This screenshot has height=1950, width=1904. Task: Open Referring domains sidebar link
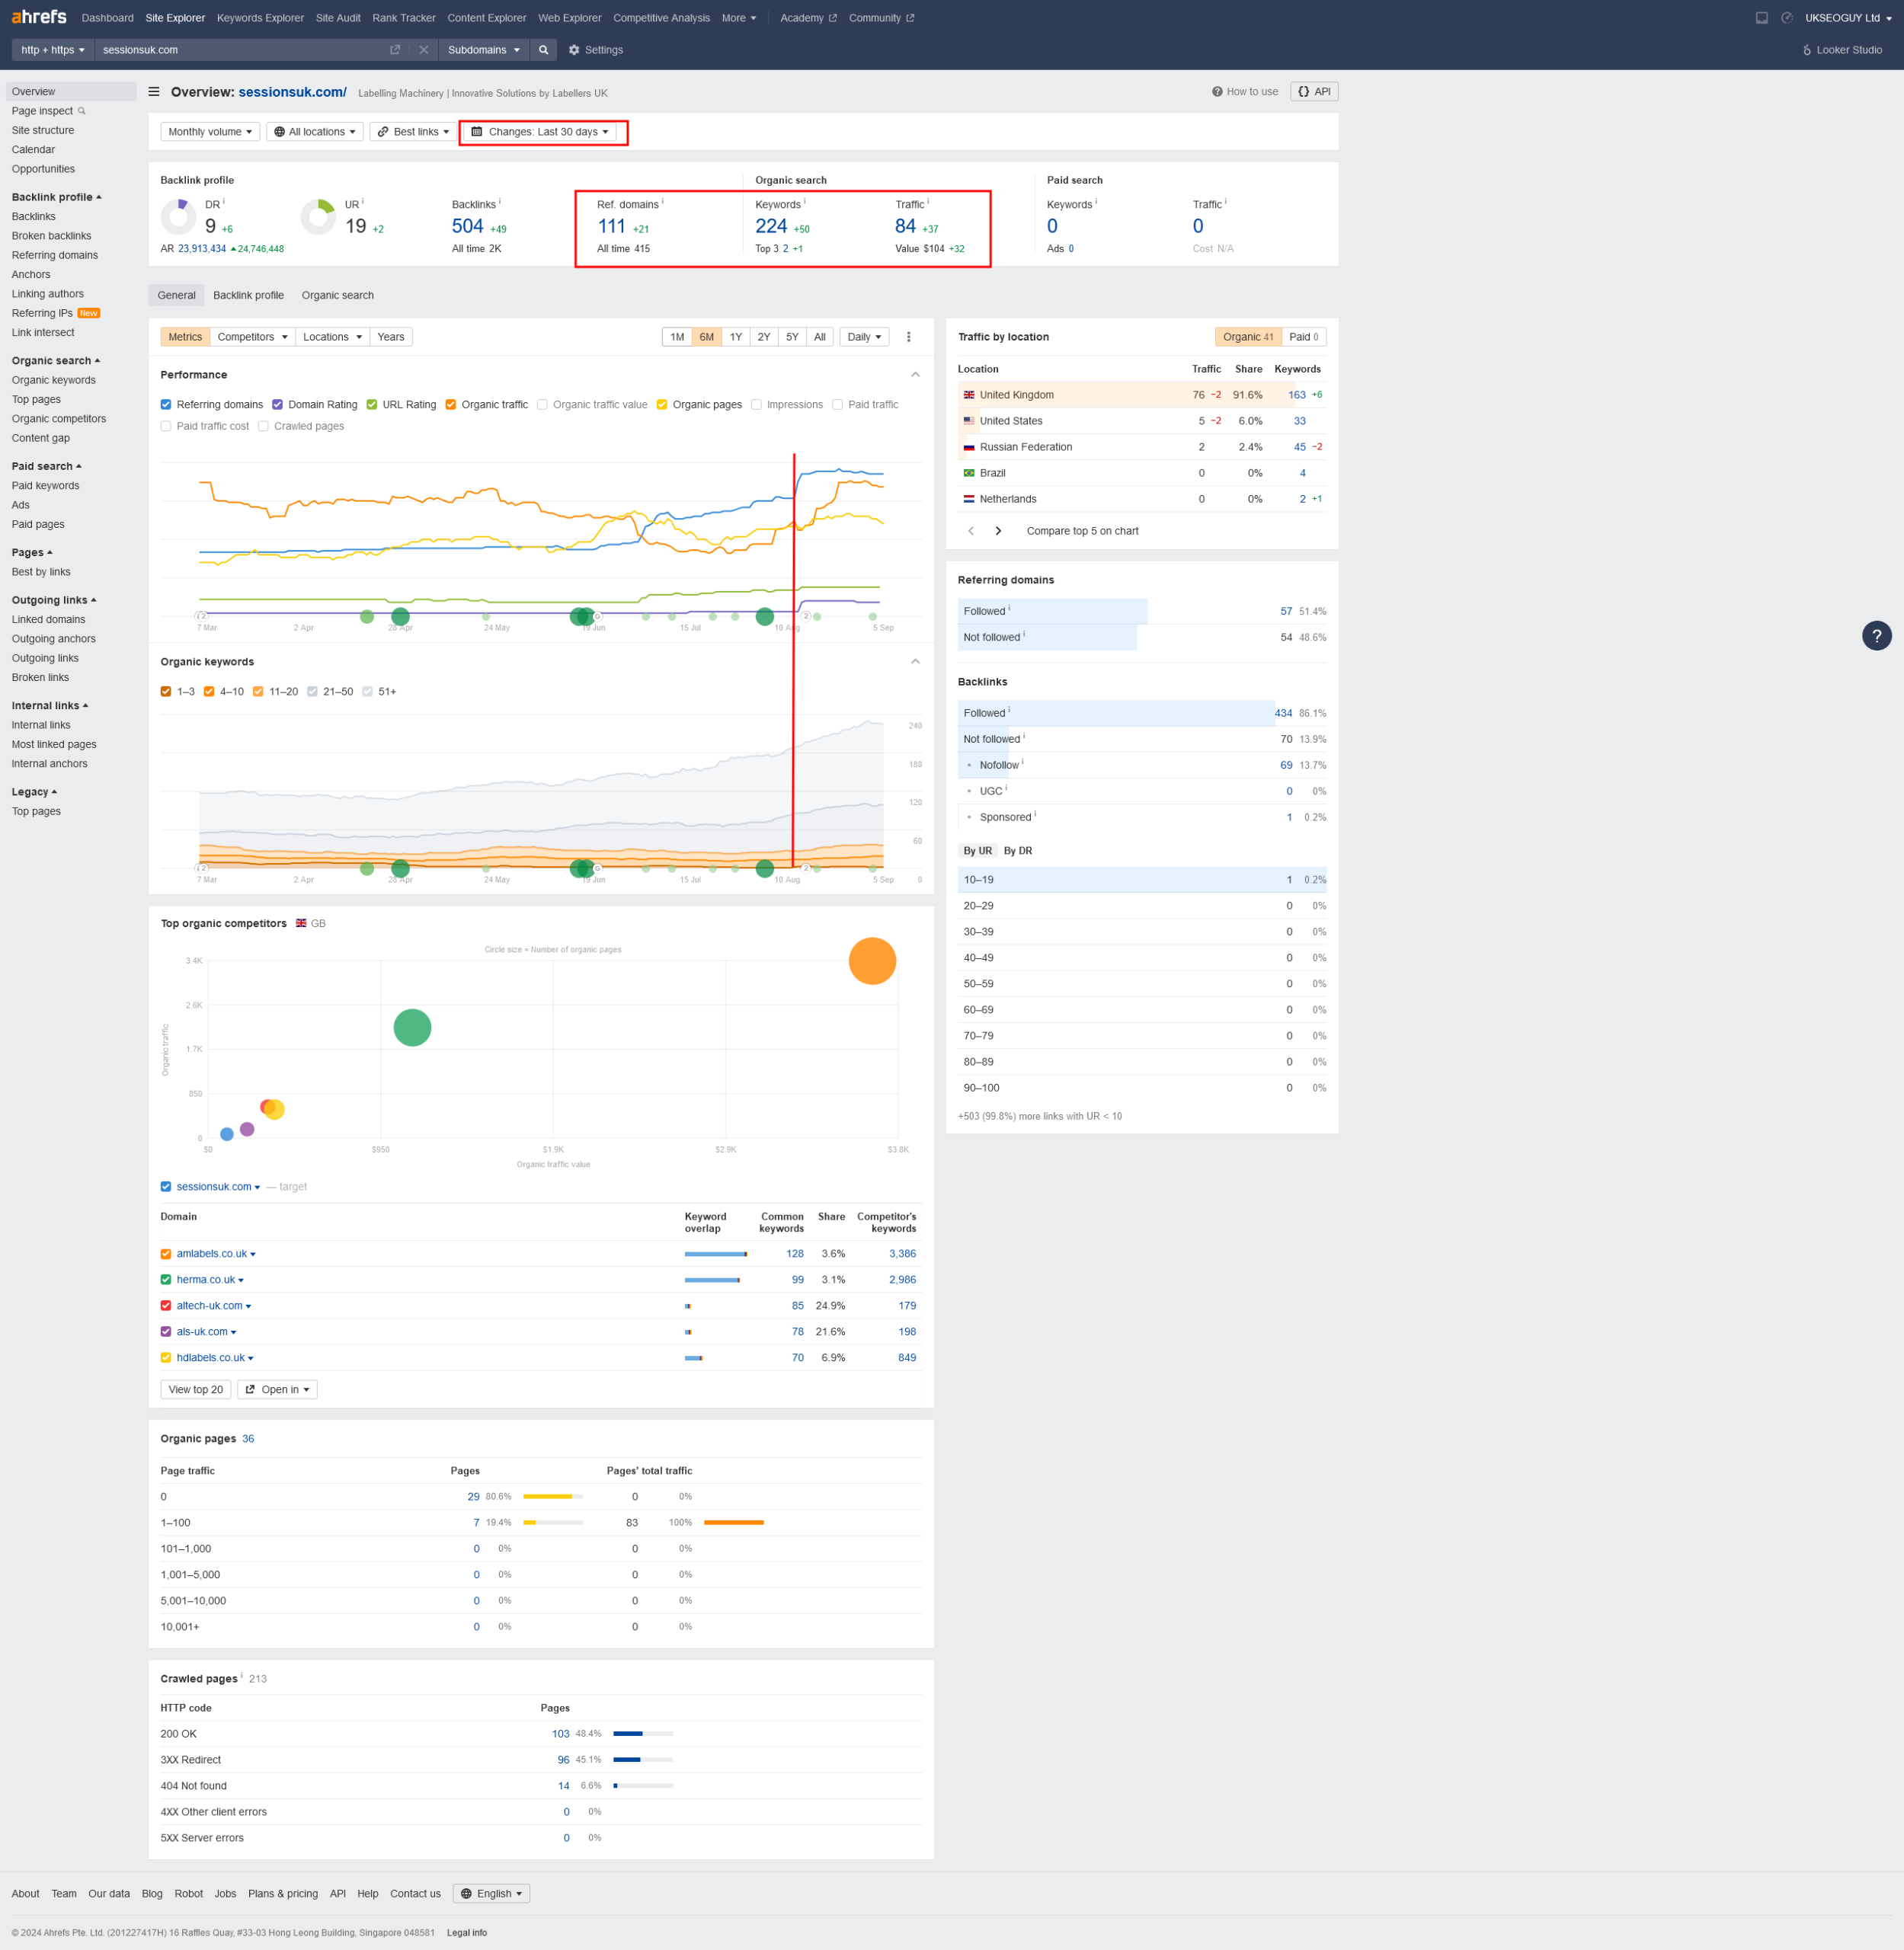coord(55,255)
